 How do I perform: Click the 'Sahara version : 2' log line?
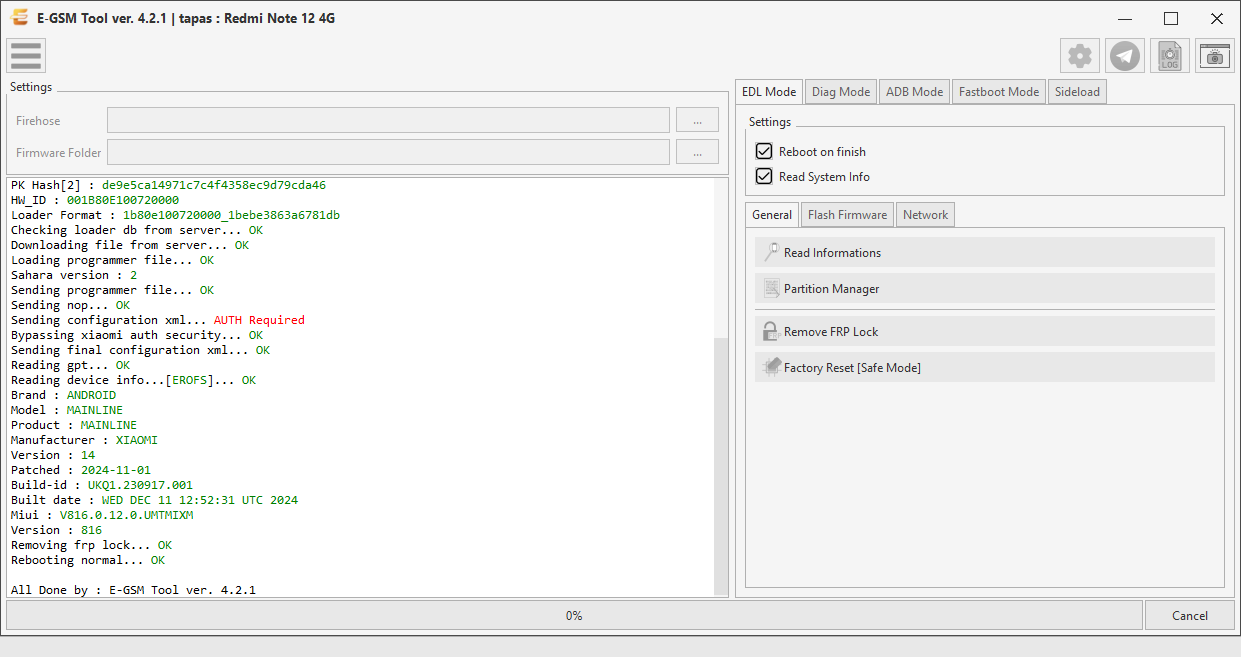coord(74,275)
